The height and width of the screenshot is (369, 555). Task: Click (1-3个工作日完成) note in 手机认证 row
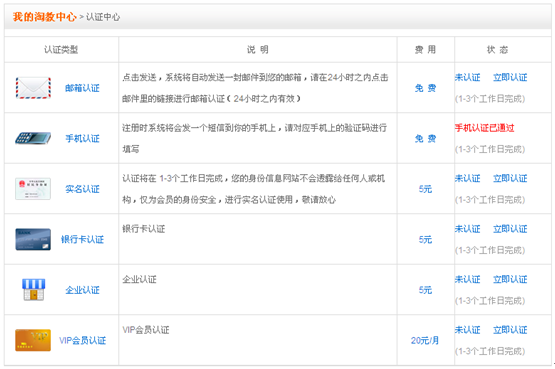(490, 149)
